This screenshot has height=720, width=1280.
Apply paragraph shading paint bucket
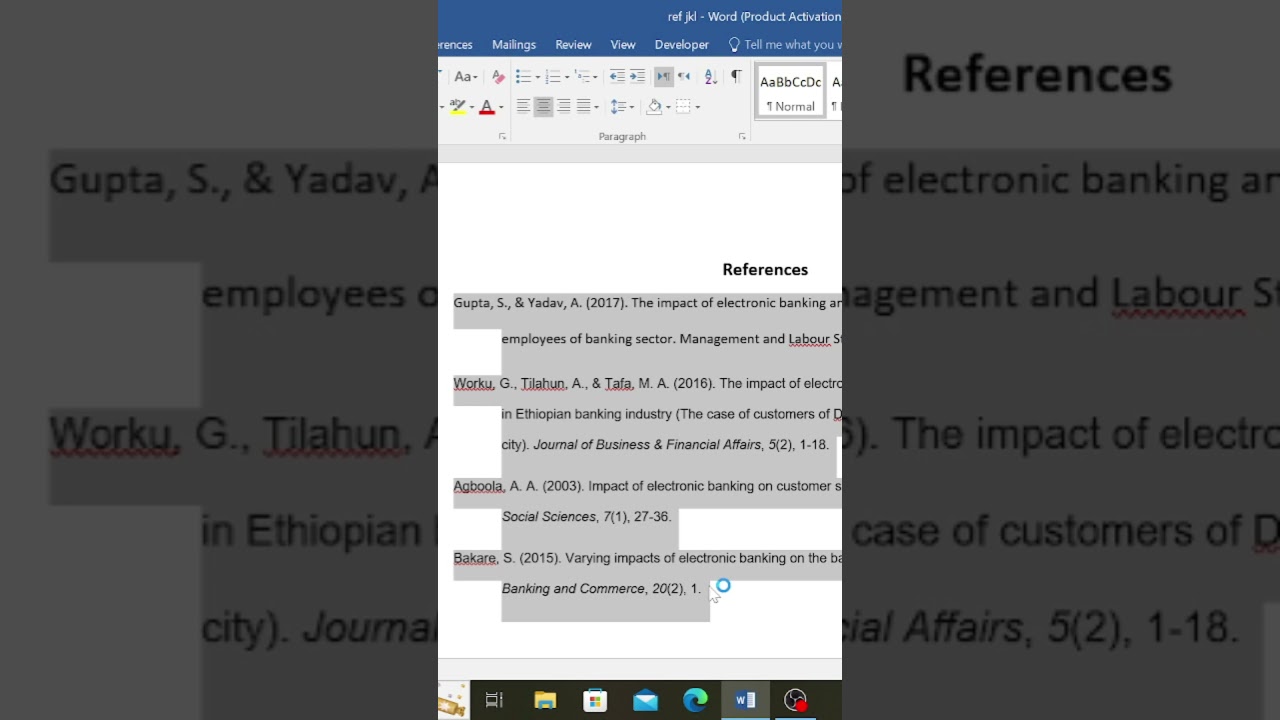[x=654, y=106]
